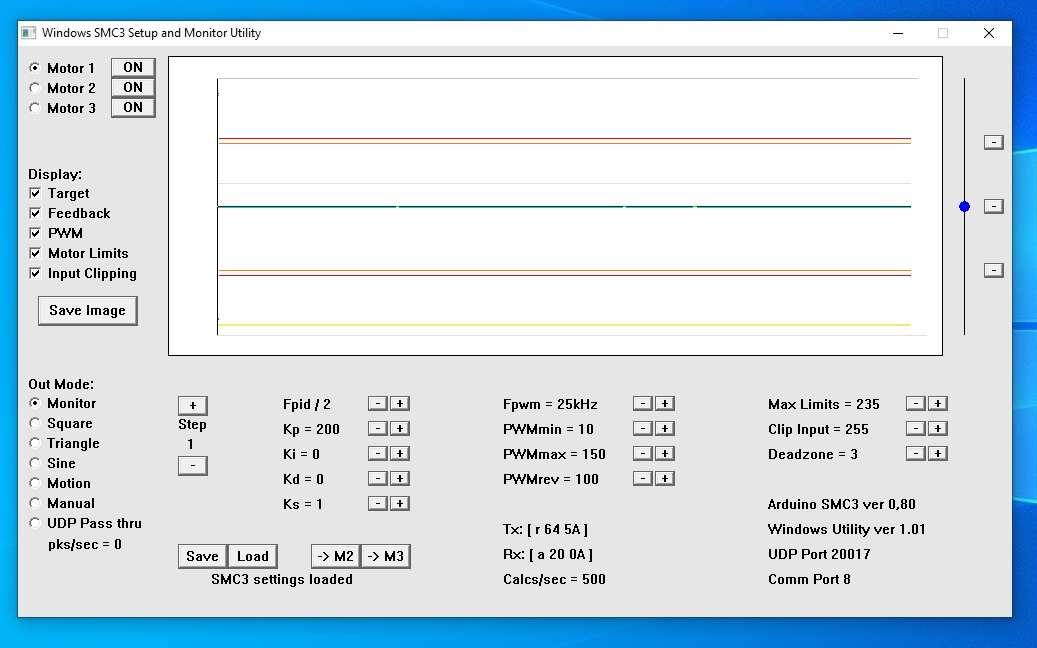Decrease PWMrev with its minus button
This screenshot has height=648, width=1037.
click(x=643, y=479)
